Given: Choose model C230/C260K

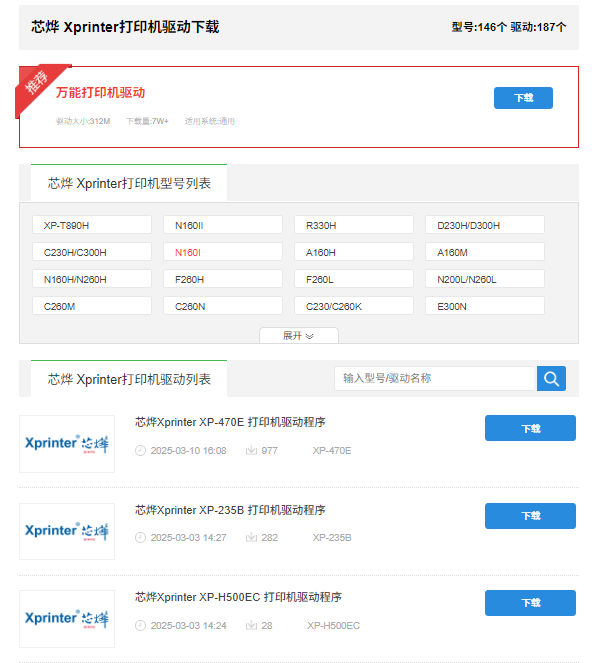Looking at the screenshot, I should click(354, 306).
